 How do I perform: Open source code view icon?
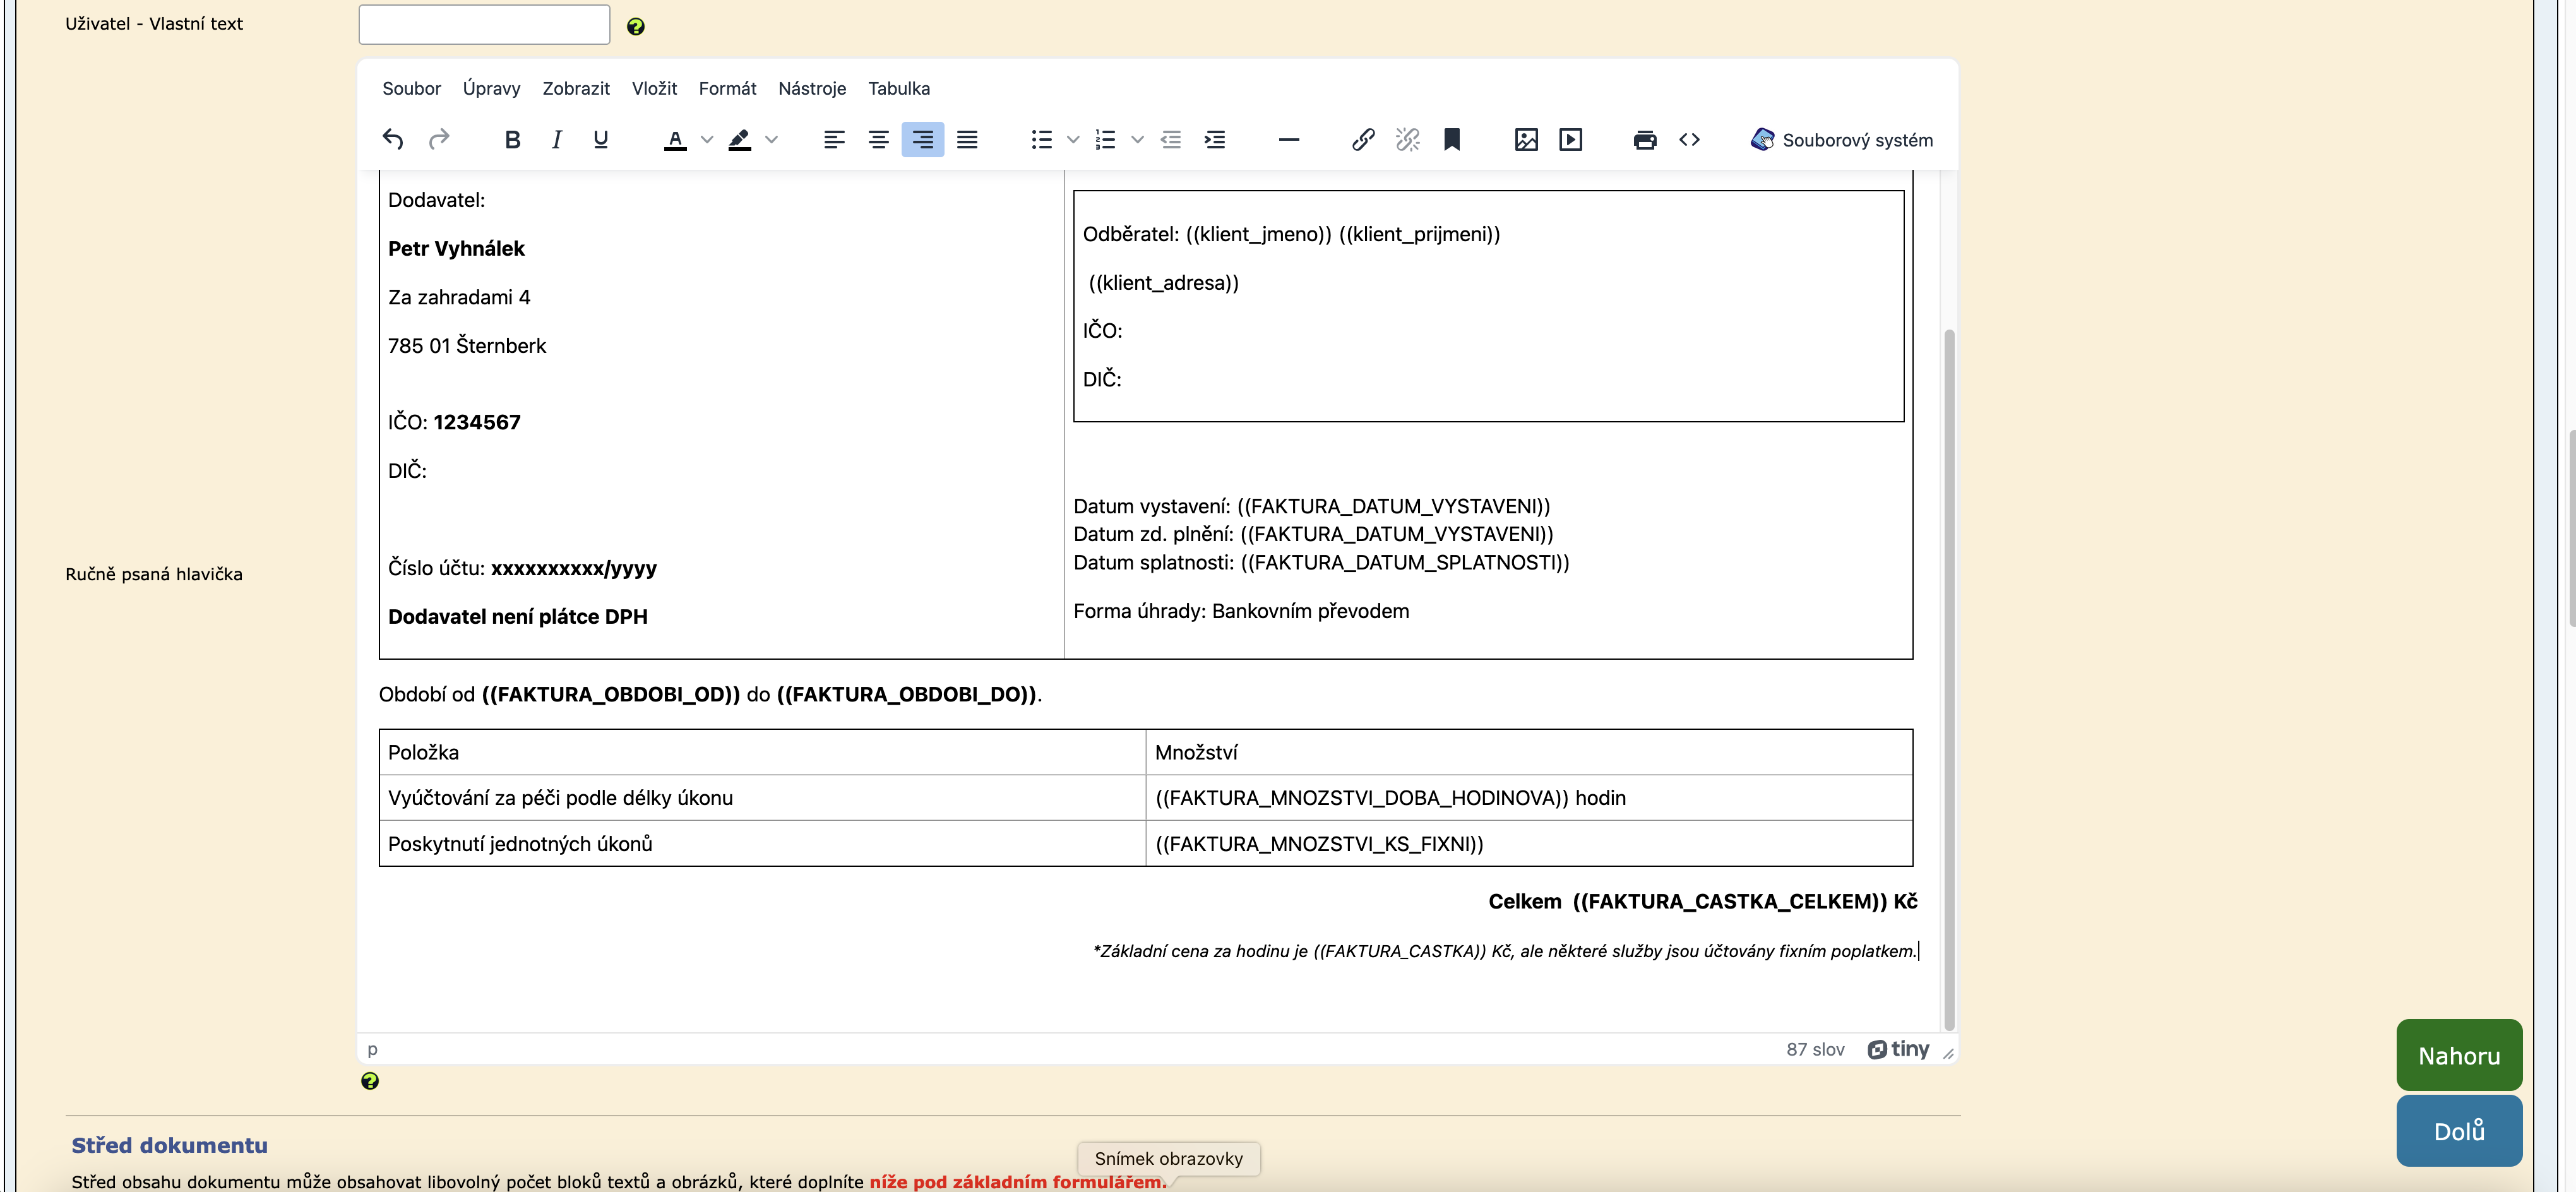coord(1689,140)
